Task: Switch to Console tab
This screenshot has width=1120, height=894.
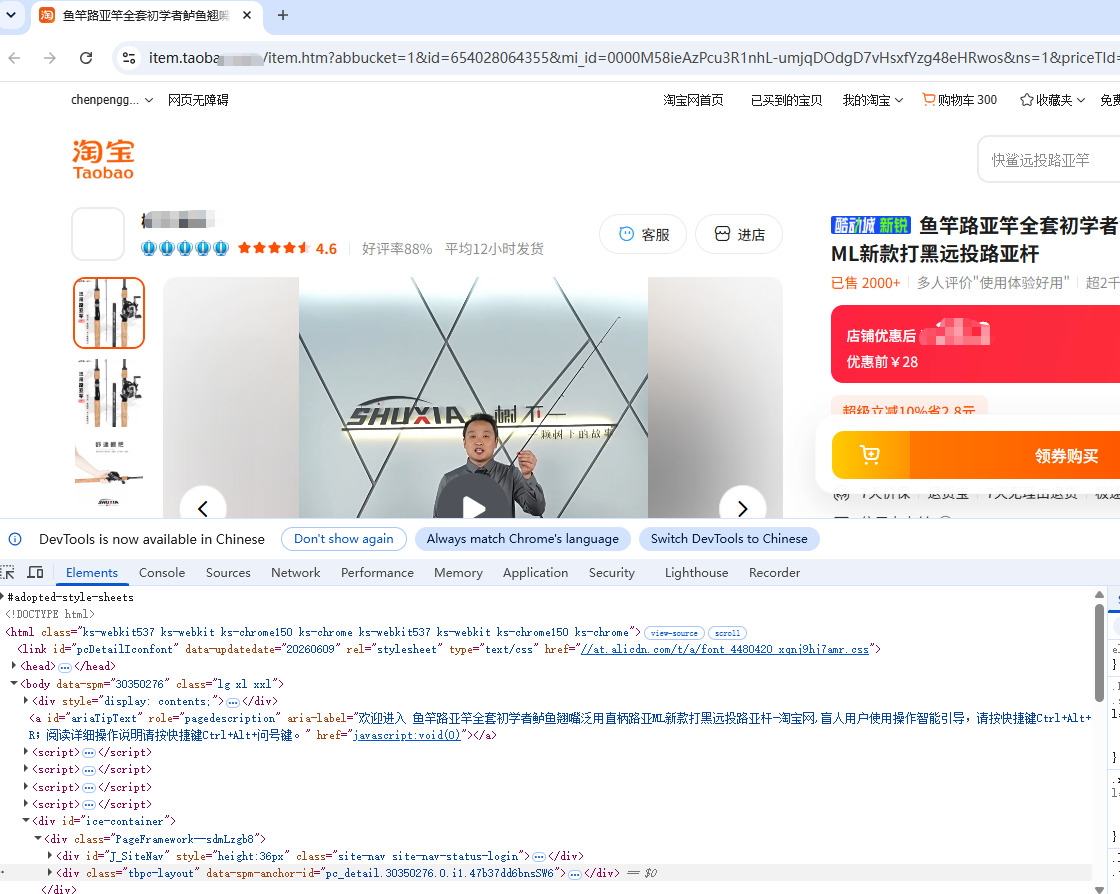Action: (161, 573)
